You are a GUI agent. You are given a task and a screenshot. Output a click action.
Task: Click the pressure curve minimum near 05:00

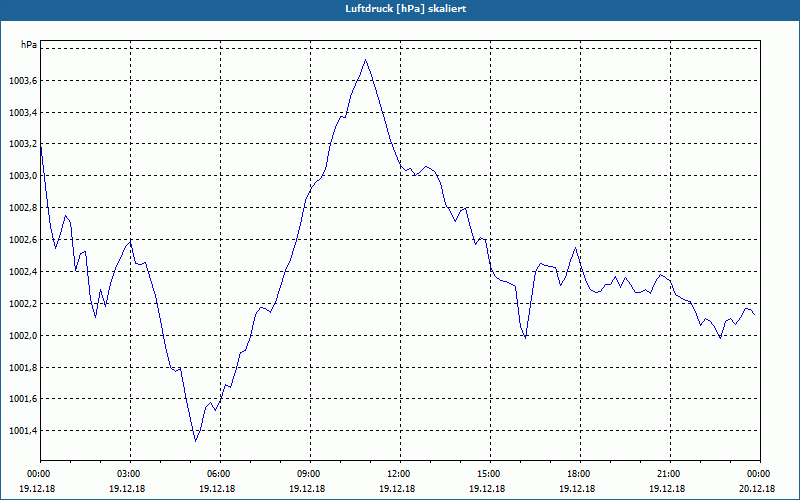[195, 441]
